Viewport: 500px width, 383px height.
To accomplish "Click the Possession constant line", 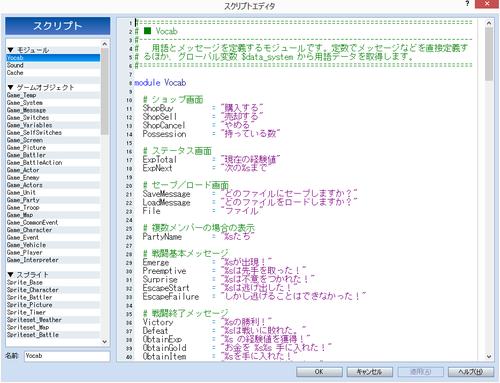I will (211, 134).
